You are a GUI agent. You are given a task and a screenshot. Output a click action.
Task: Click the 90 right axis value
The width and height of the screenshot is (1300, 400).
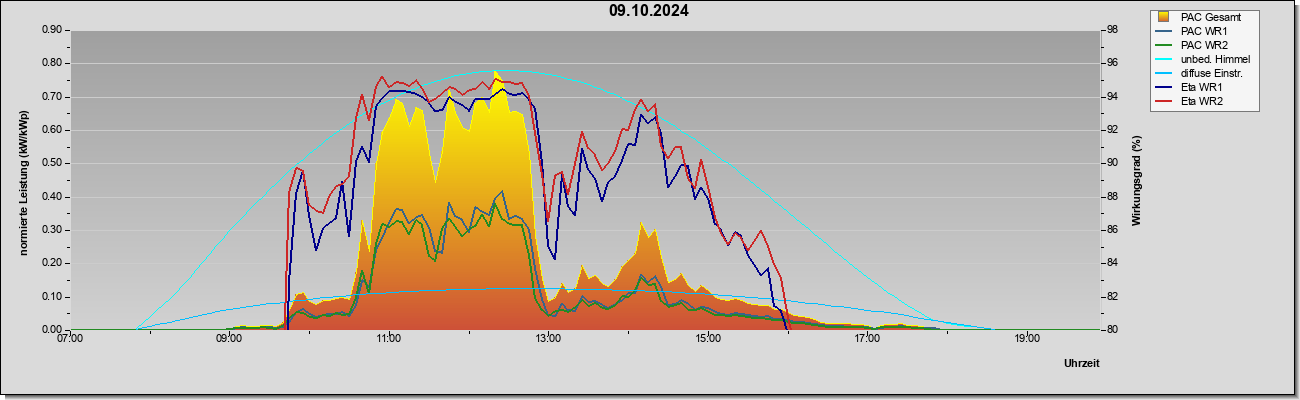point(1112,163)
